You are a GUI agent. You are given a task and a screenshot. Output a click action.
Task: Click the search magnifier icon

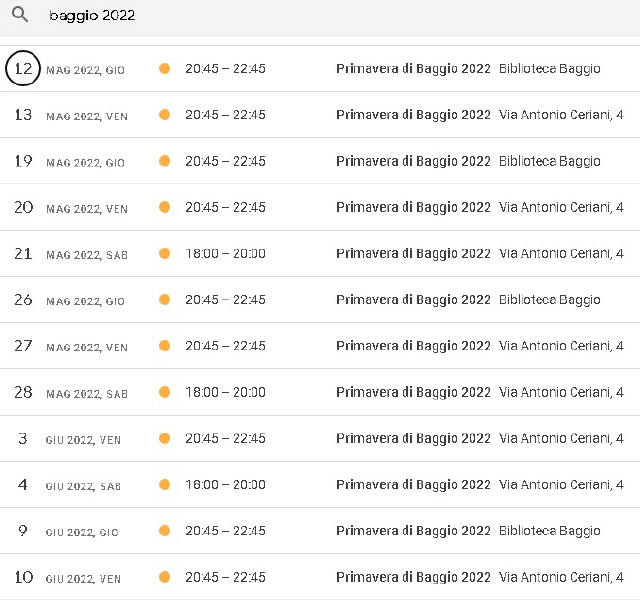20,15
